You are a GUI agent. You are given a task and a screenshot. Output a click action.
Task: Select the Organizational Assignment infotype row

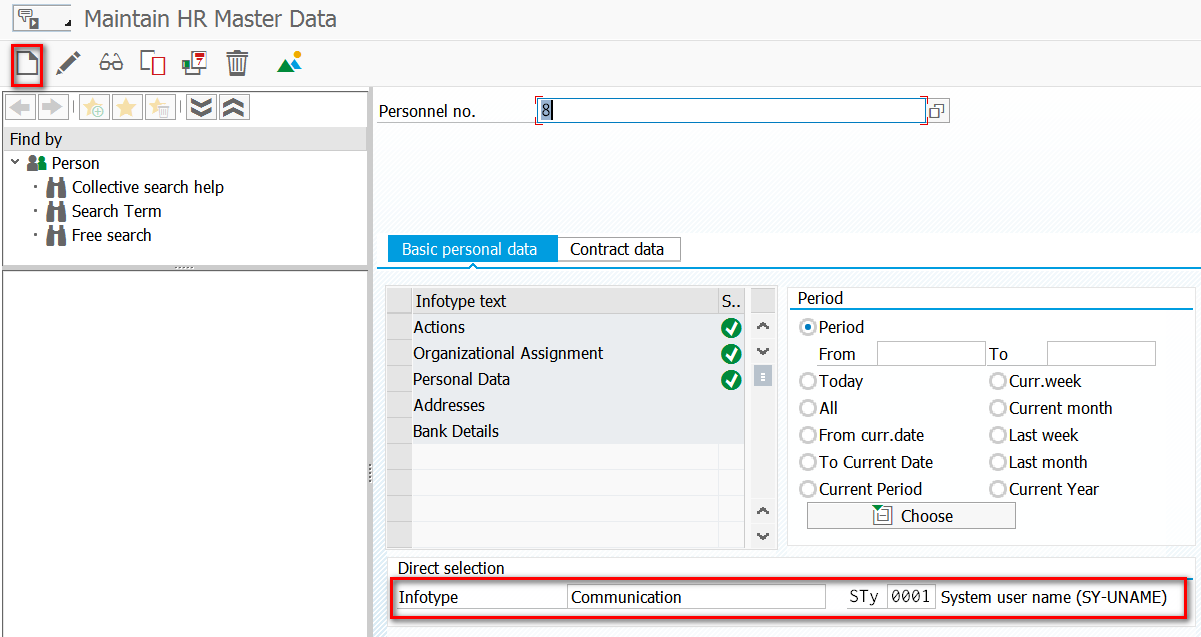[x=565, y=354]
